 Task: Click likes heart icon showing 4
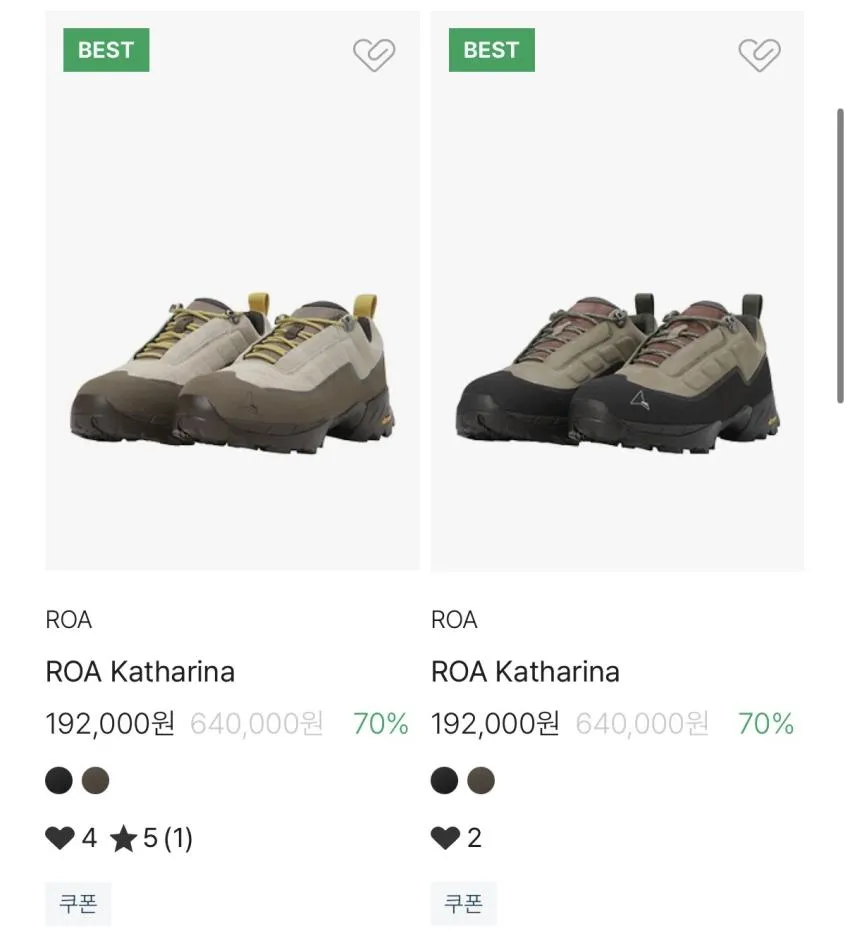tap(60, 838)
